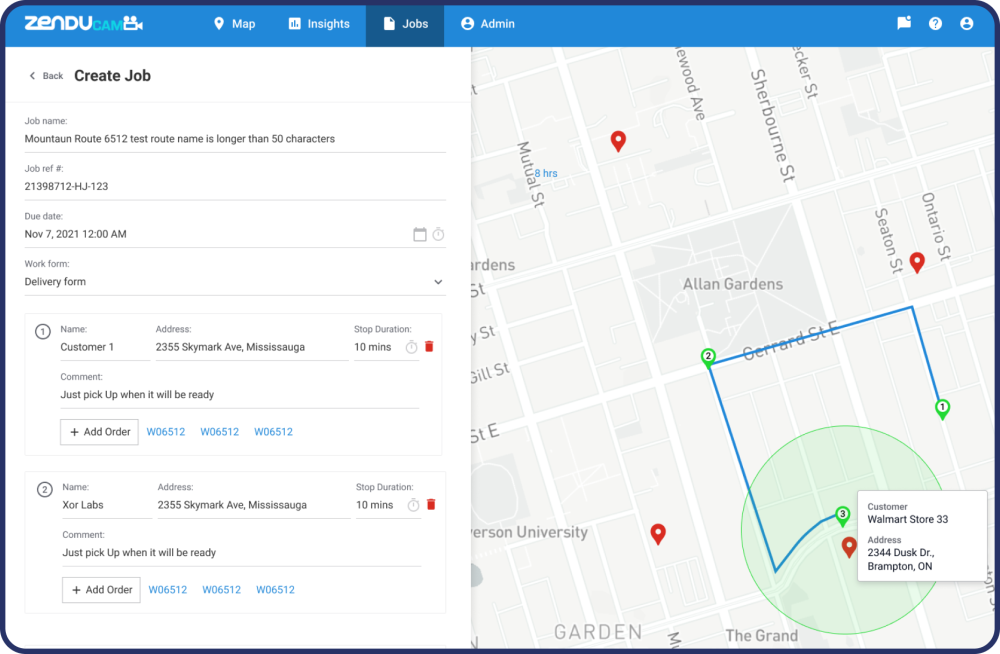Delete the Xor Labs stop with trash icon
The width and height of the screenshot is (1000, 654).
[x=431, y=505]
